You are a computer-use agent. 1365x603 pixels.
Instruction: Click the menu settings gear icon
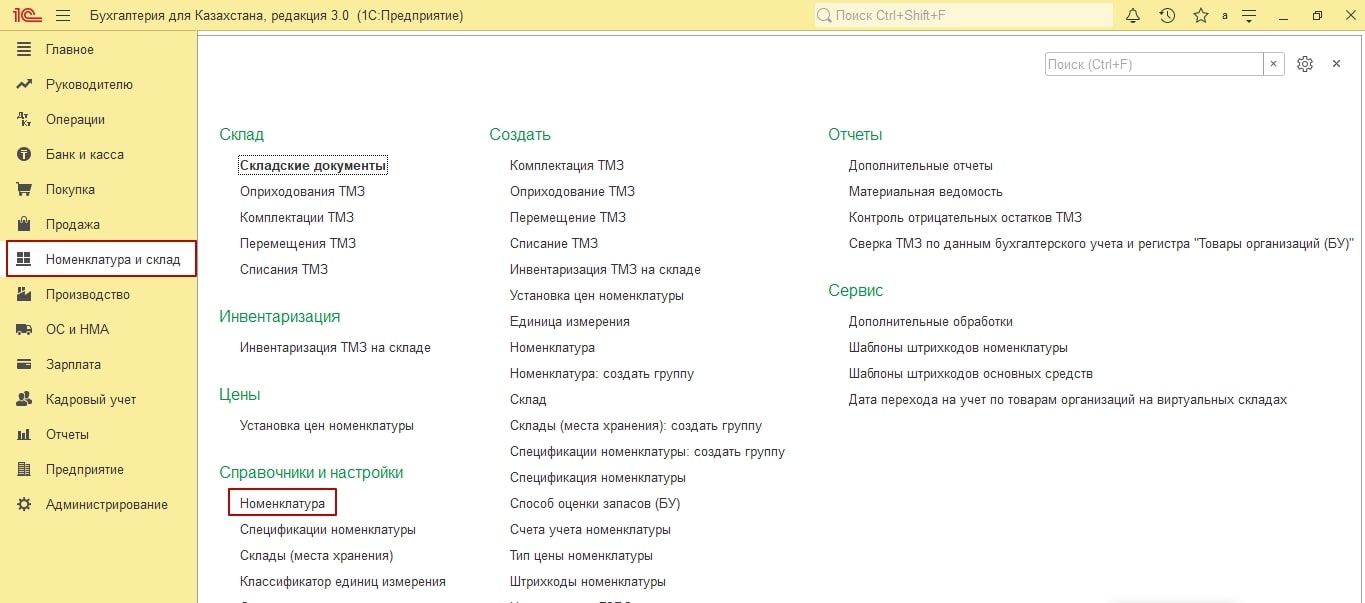[x=1304, y=64]
